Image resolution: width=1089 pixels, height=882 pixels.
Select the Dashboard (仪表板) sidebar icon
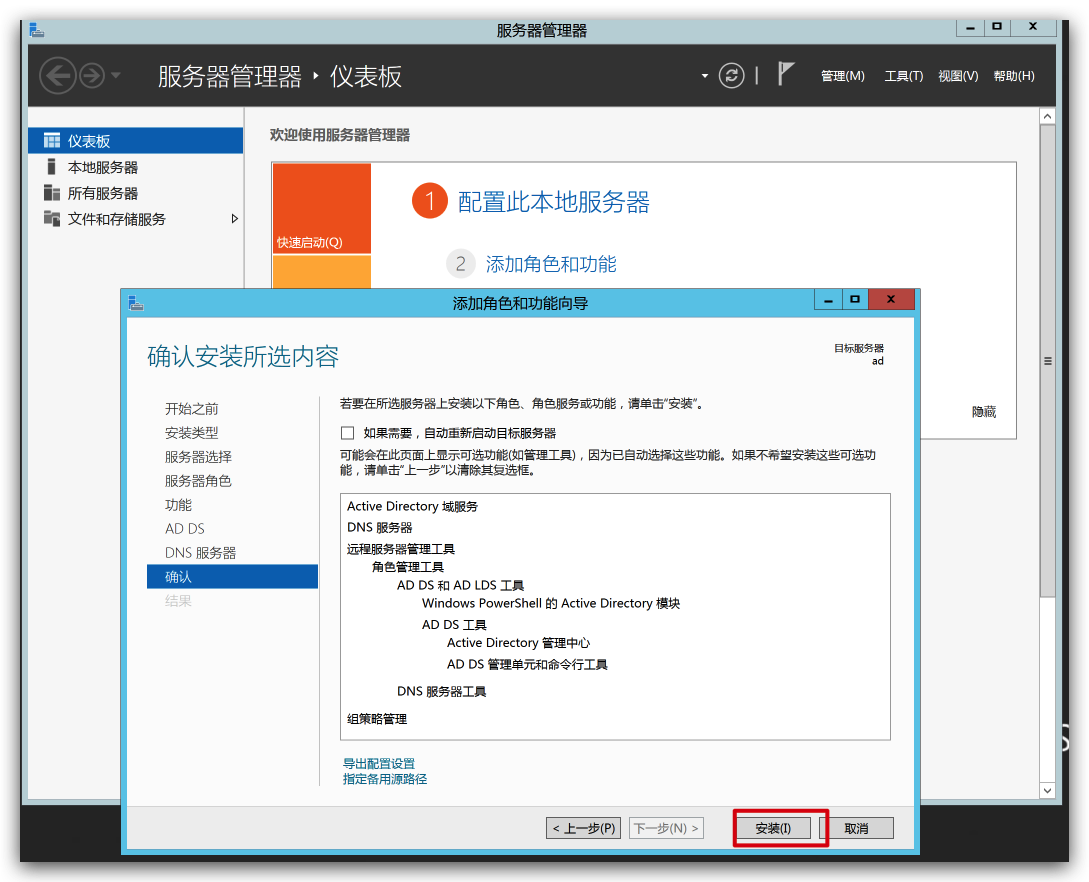point(52,141)
